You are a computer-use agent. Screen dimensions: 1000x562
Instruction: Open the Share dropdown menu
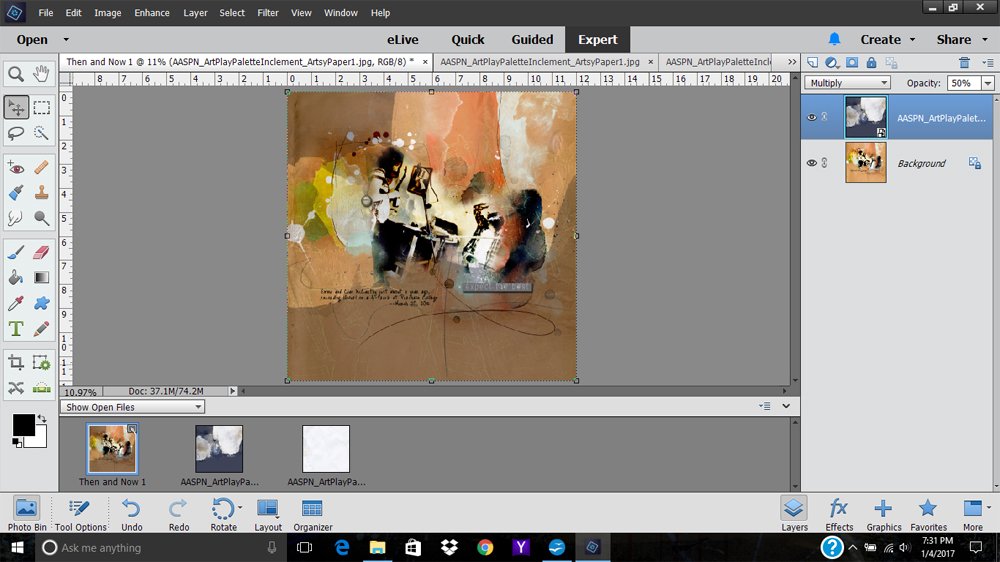pyautogui.click(x=962, y=40)
